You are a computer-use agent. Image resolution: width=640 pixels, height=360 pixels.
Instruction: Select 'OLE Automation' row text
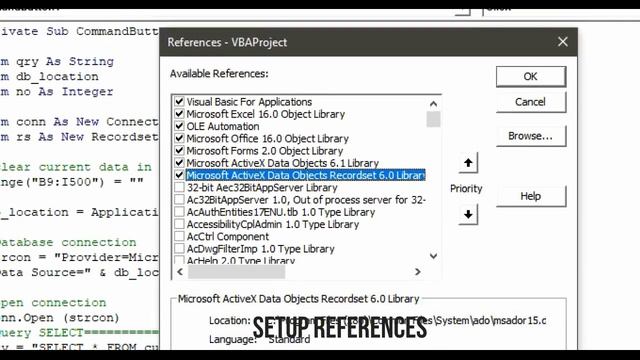223,126
